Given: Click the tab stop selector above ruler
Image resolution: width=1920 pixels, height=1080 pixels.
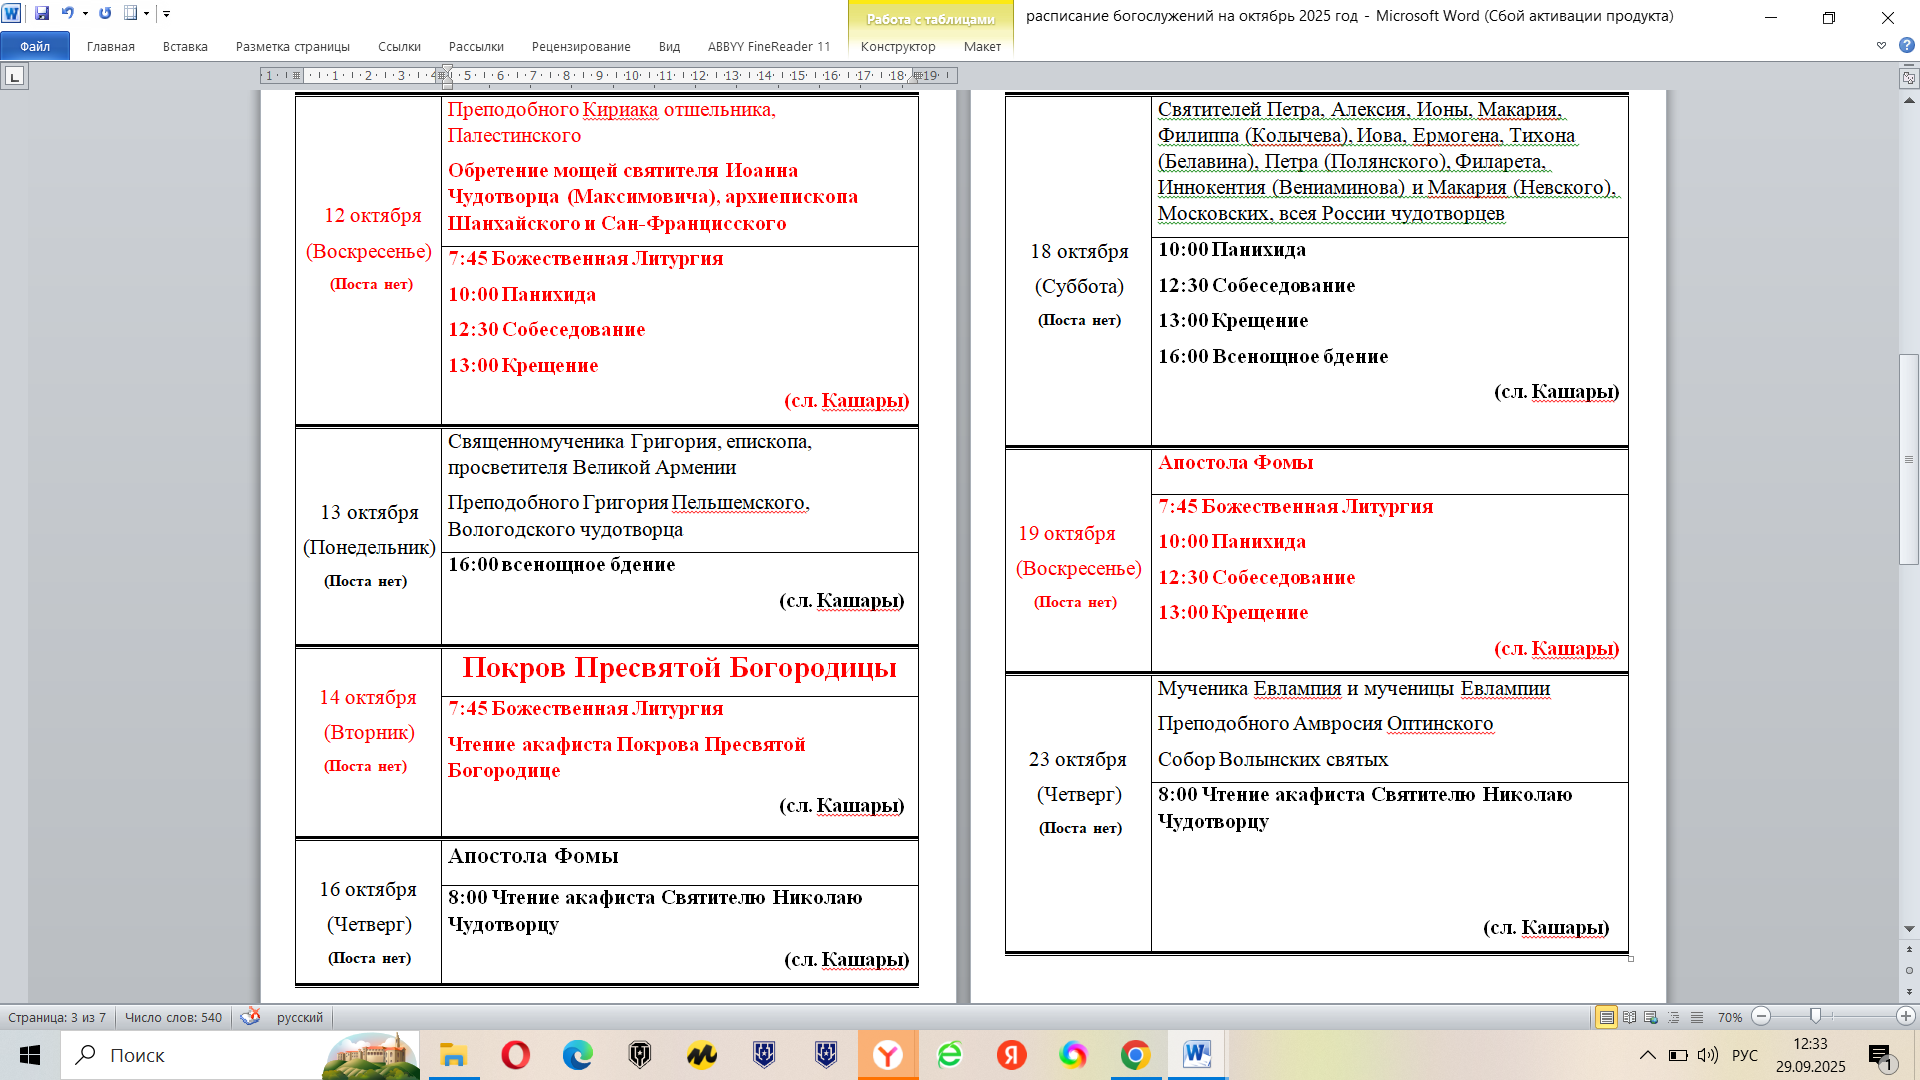Looking at the screenshot, I should 14,77.
